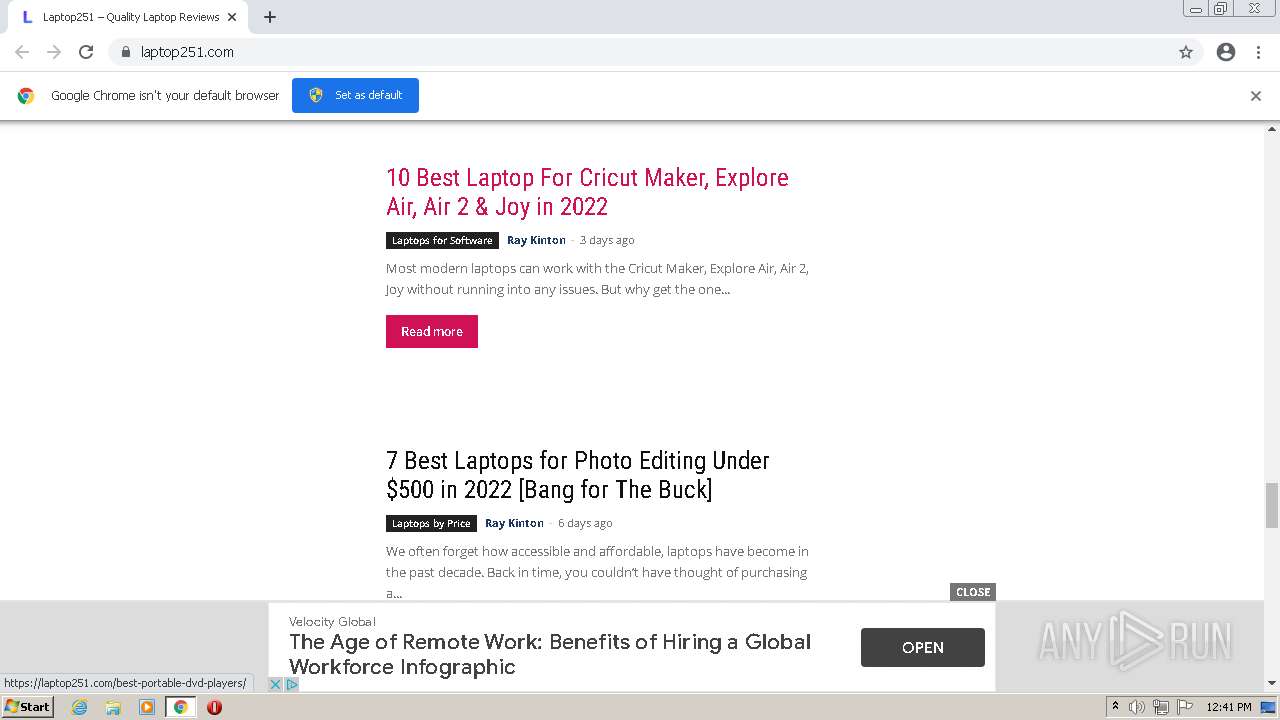Open the Windows Start menu
The width and height of the screenshot is (1280, 720).
click(28, 707)
